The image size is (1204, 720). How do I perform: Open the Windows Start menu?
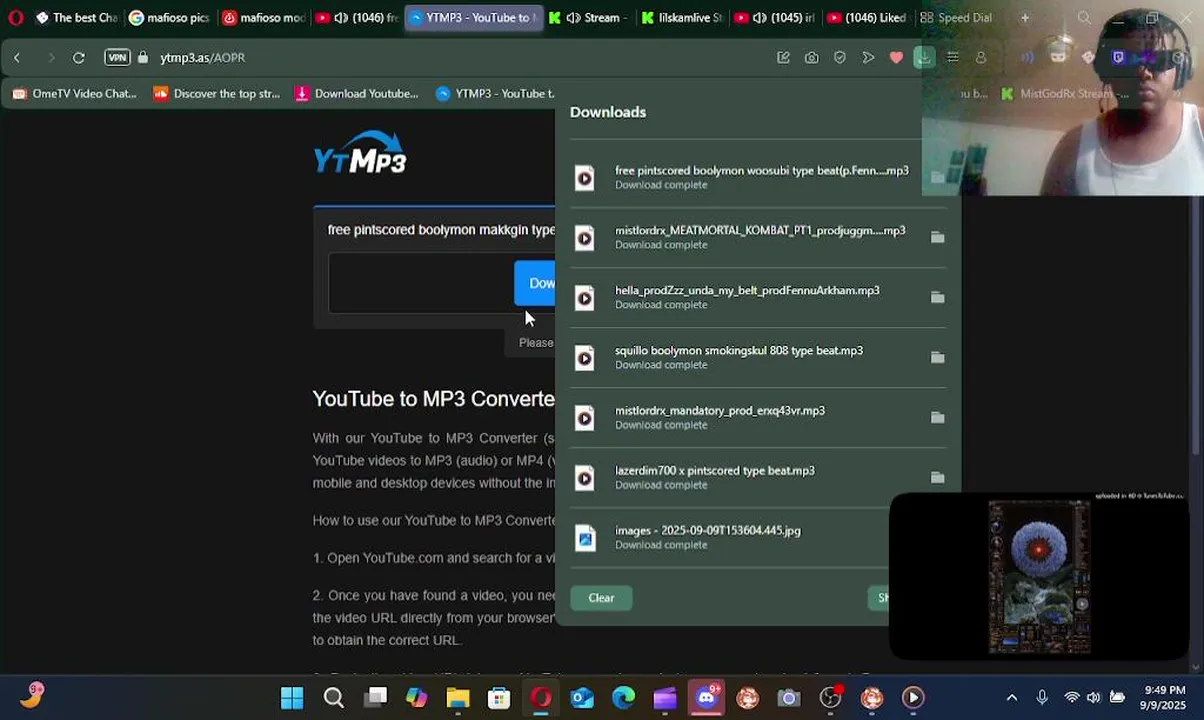[292, 698]
